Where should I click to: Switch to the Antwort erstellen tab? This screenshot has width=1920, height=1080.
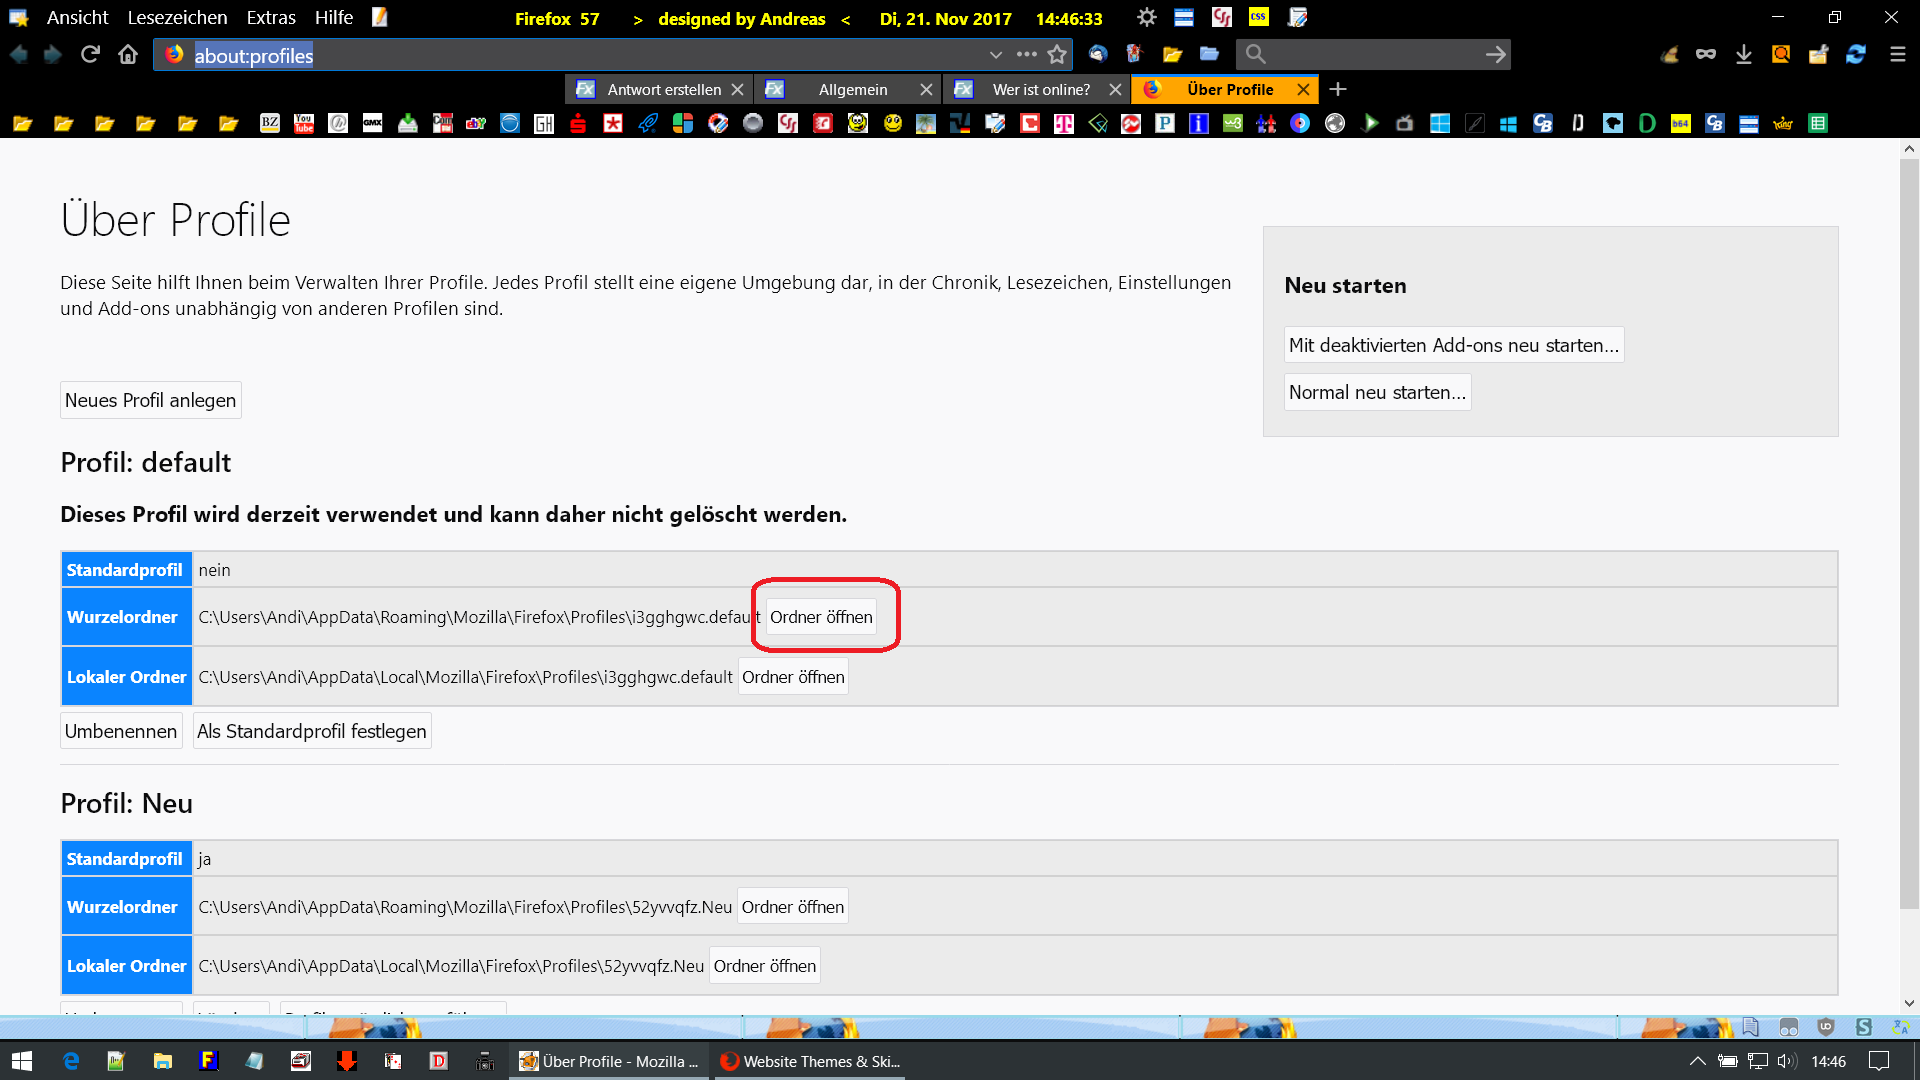click(663, 89)
